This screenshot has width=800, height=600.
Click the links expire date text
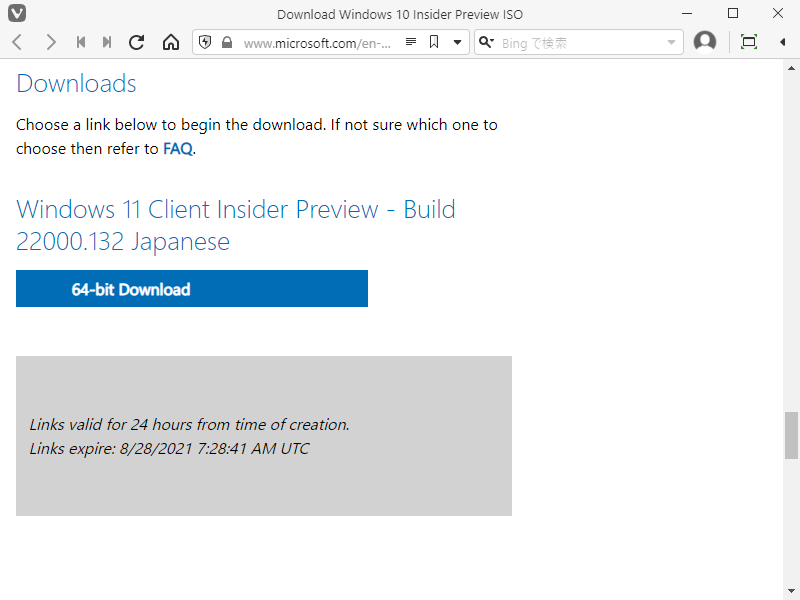tap(169, 448)
